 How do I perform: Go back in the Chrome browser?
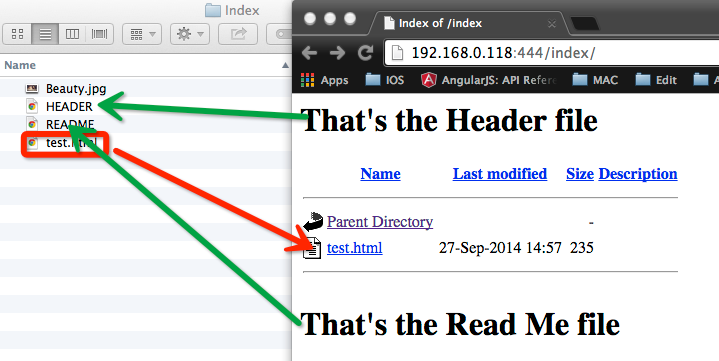click(x=310, y=53)
